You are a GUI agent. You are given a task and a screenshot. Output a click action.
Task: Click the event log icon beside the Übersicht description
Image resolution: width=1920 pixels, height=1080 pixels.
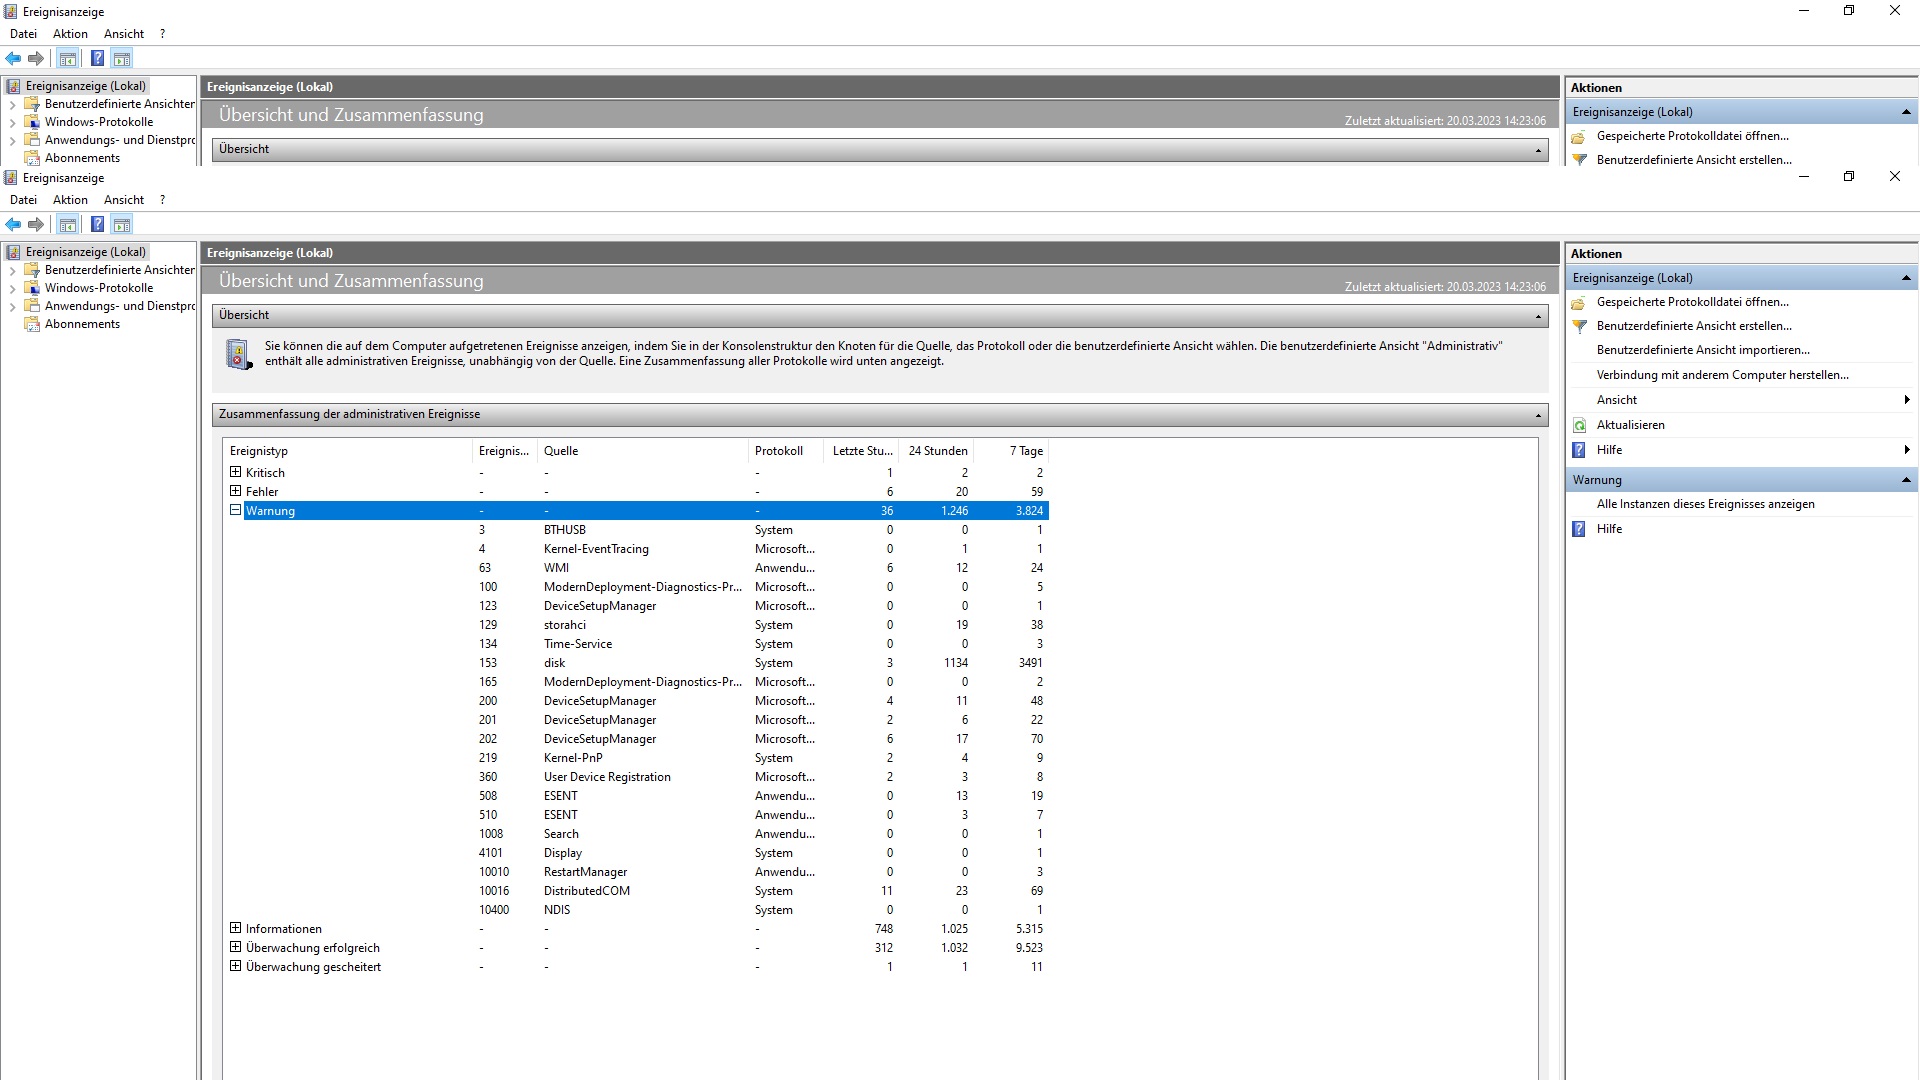tap(239, 354)
